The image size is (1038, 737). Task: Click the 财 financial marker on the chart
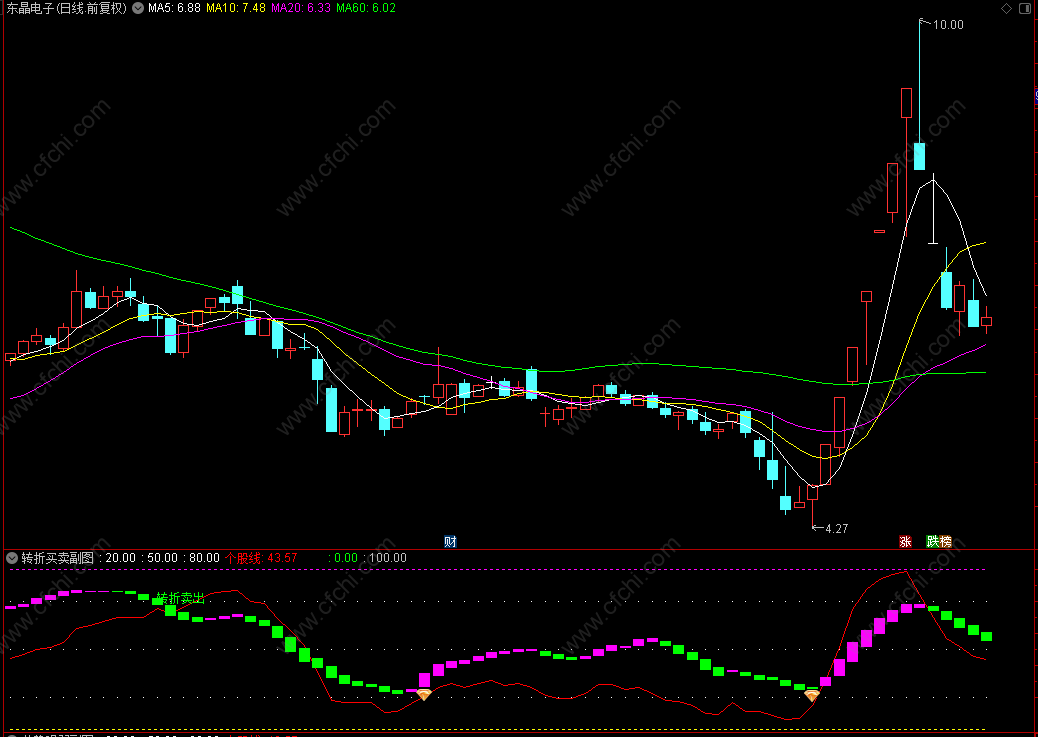coord(450,542)
